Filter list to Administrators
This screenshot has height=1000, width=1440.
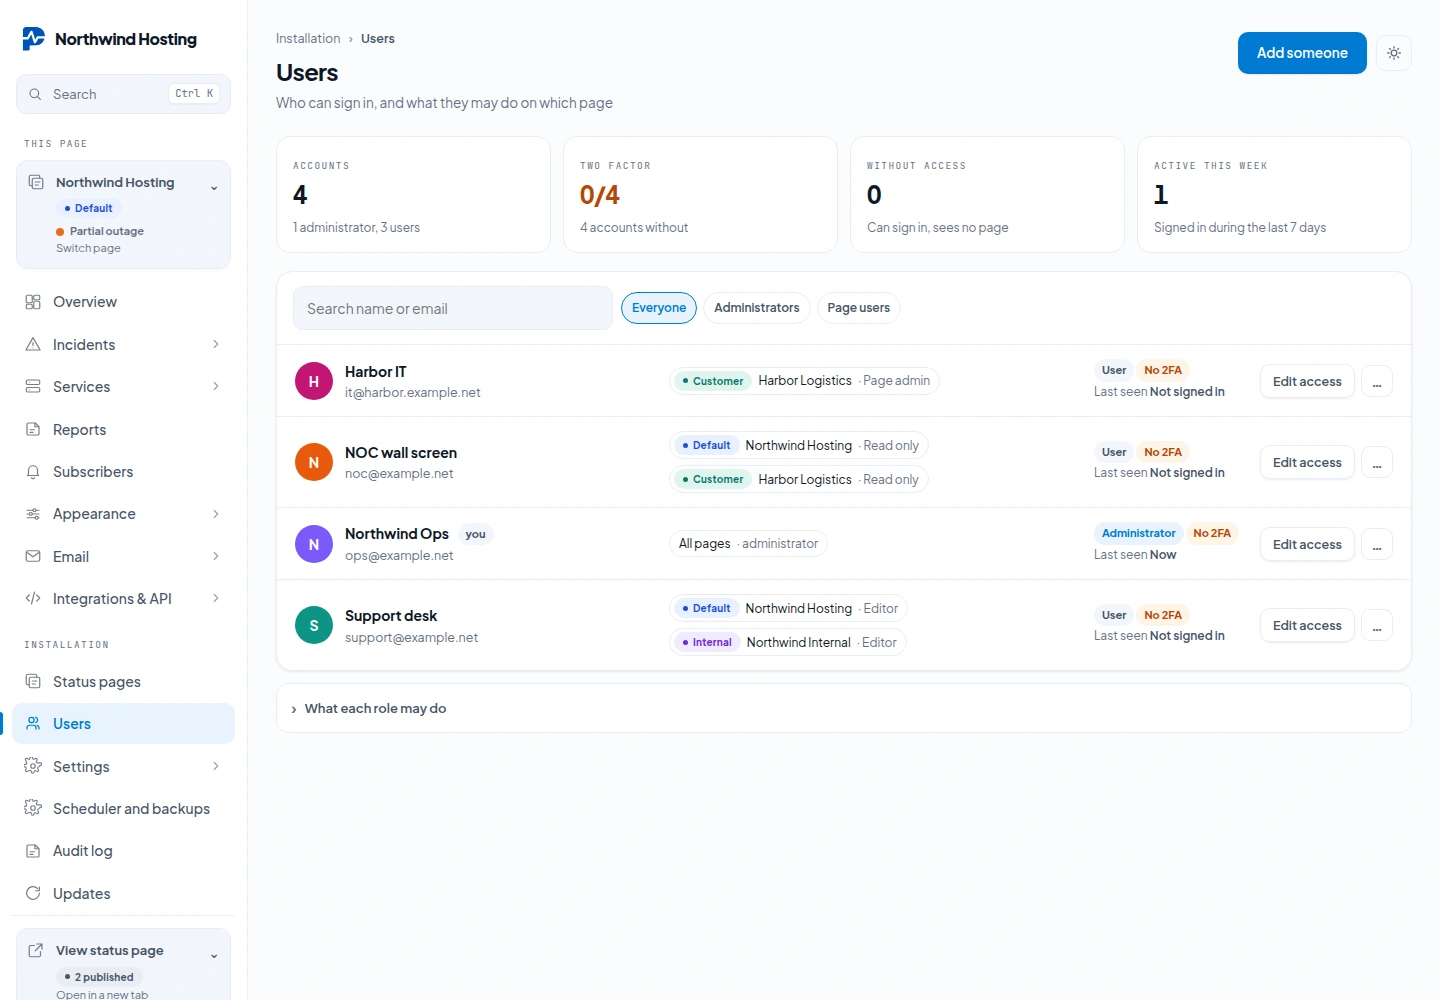757,308
